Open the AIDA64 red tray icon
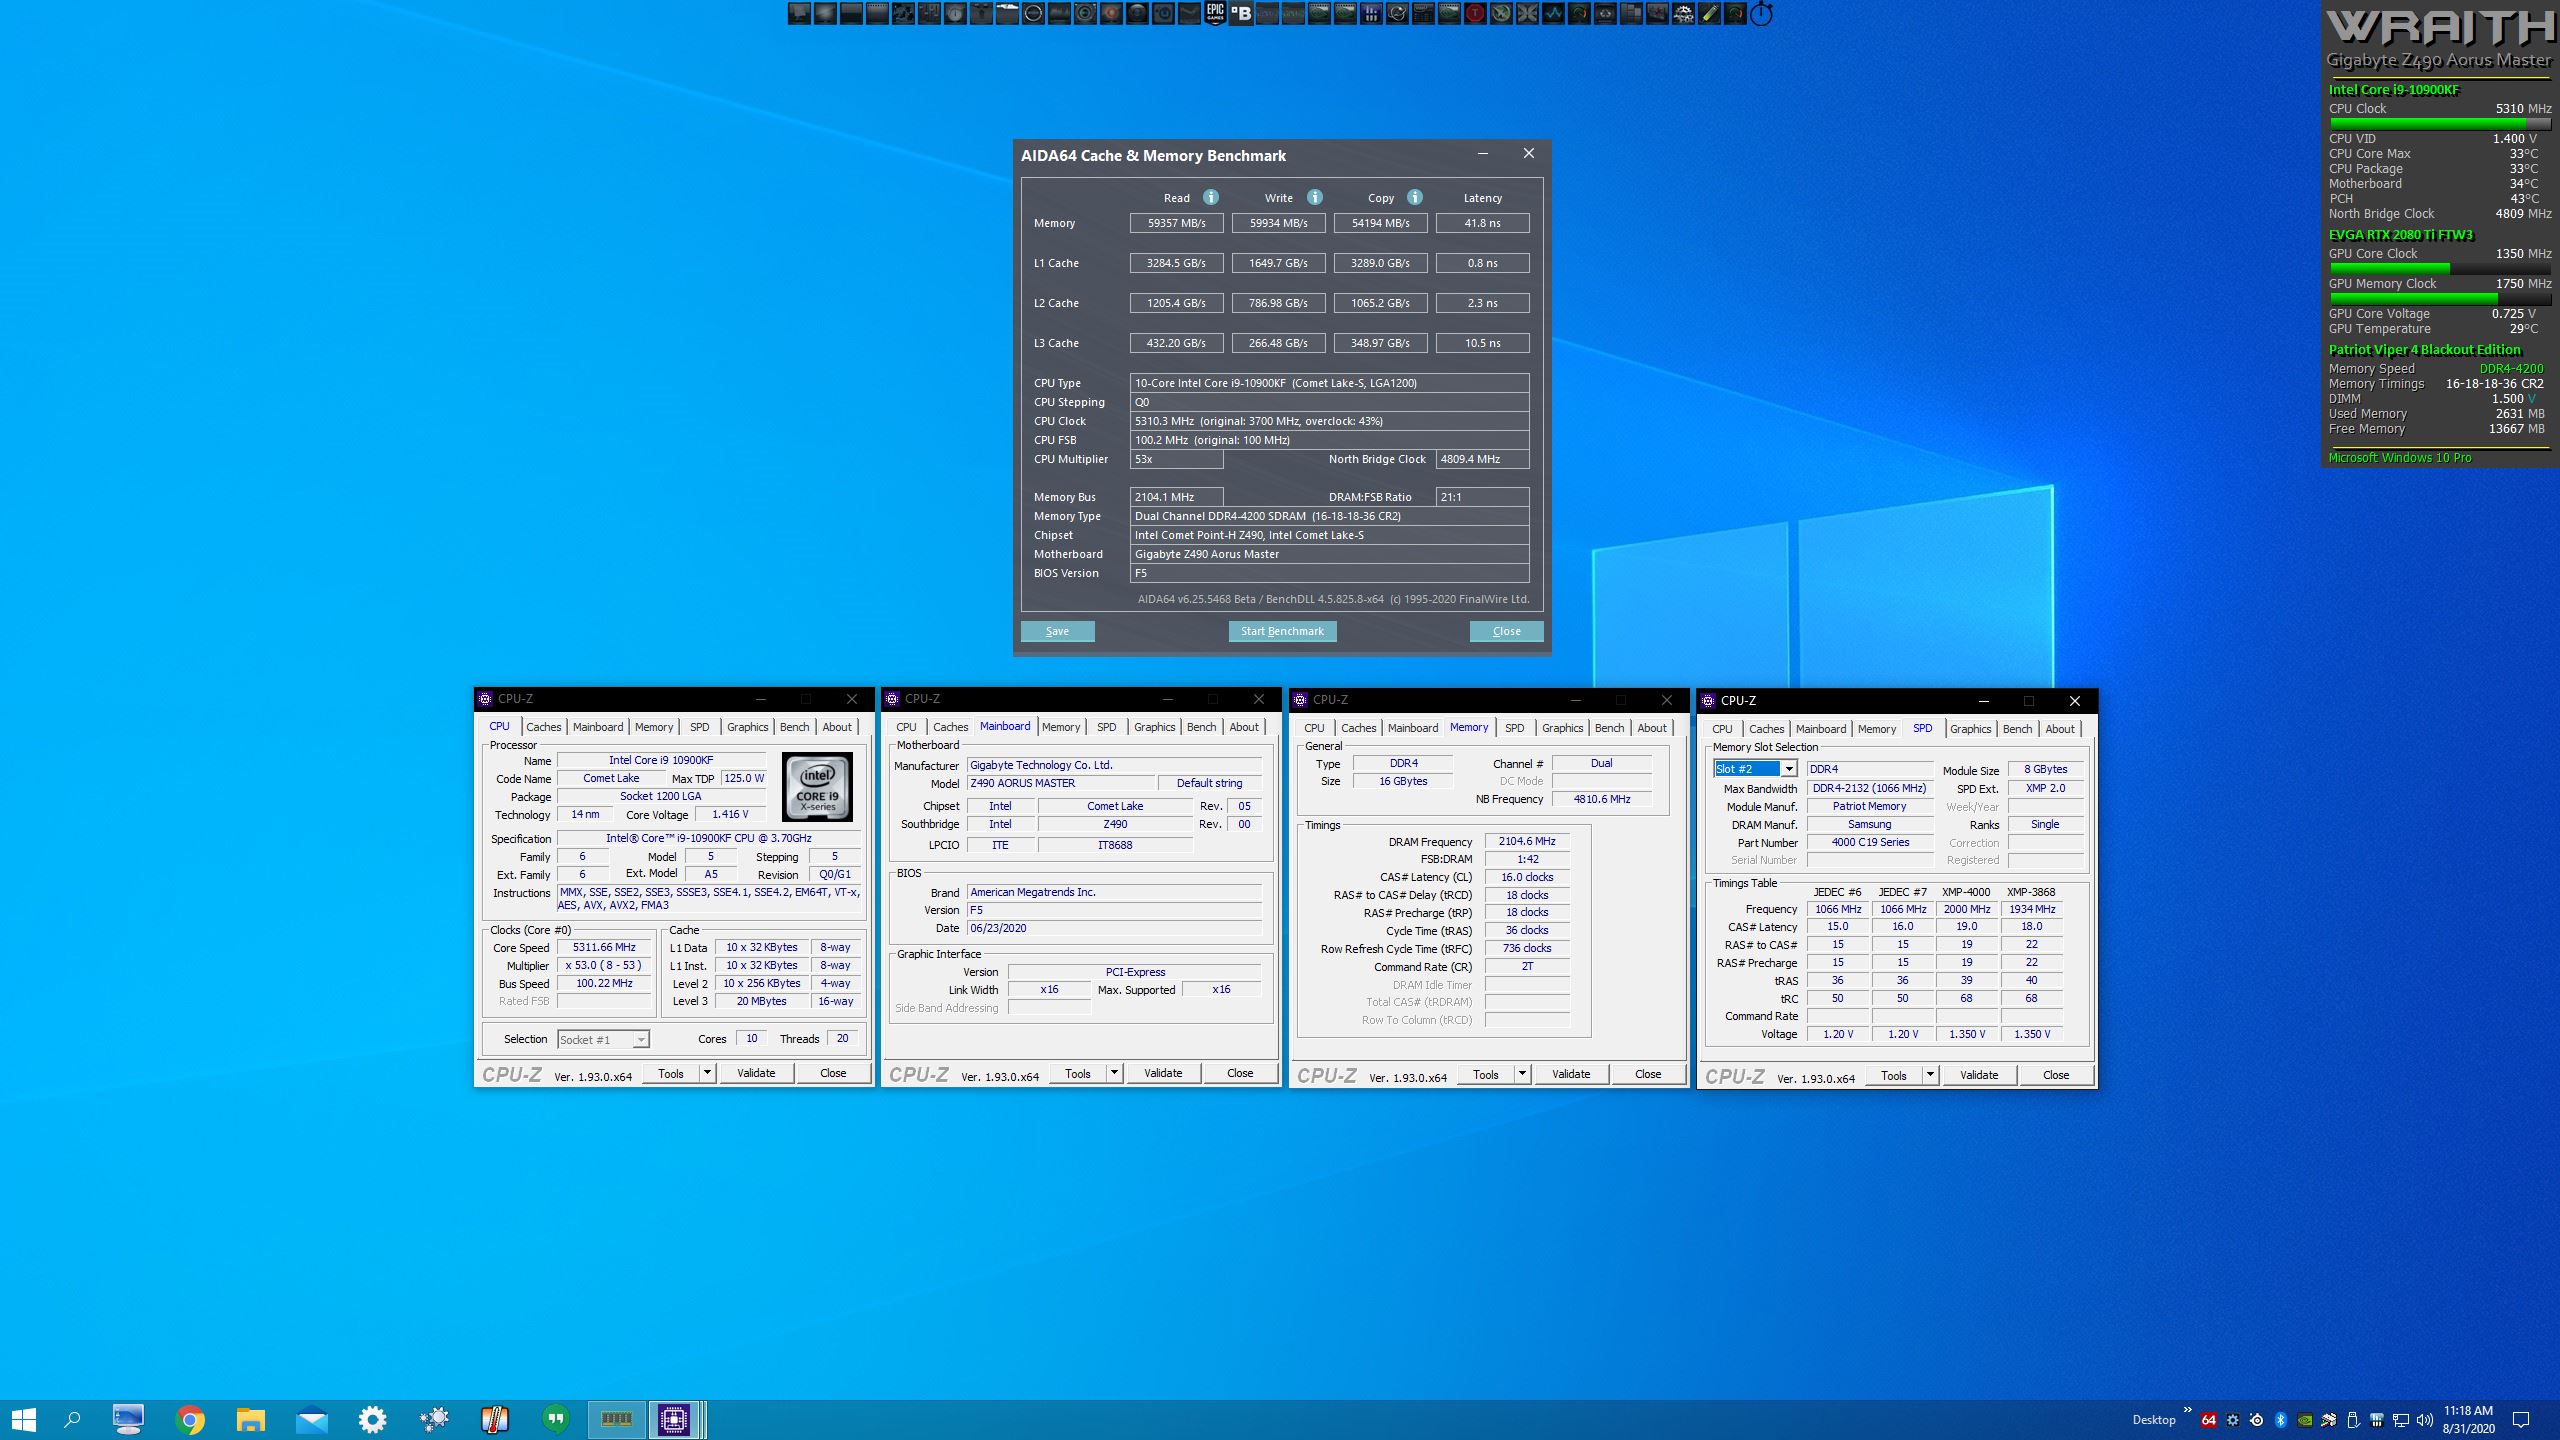The image size is (2560, 1440). pos(2208,1420)
